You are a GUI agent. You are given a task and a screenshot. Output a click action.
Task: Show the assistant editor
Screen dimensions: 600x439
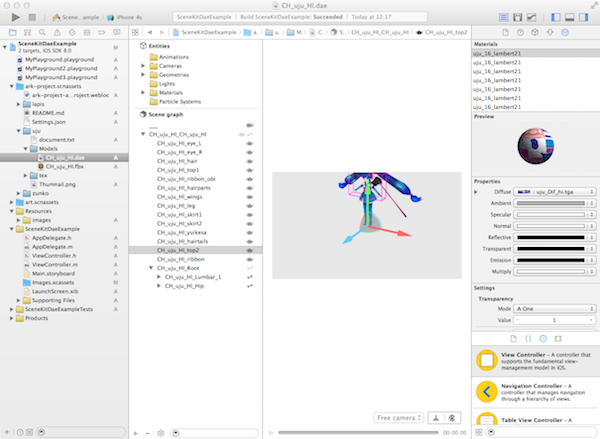[x=517, y=17]
